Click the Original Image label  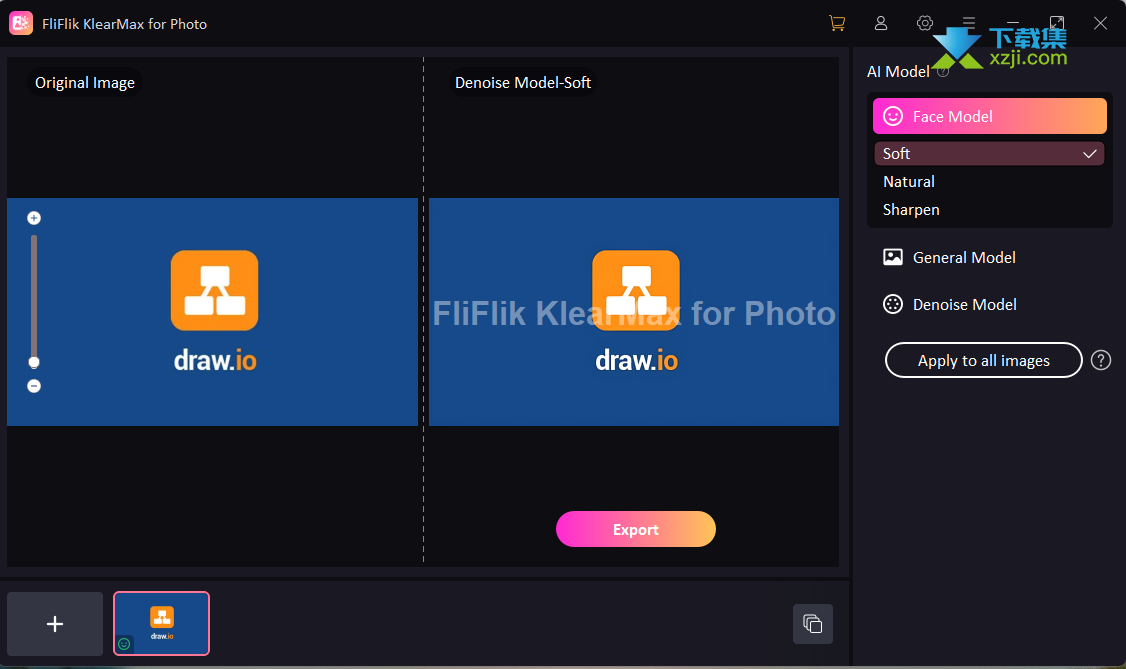[x=85, y=83]
